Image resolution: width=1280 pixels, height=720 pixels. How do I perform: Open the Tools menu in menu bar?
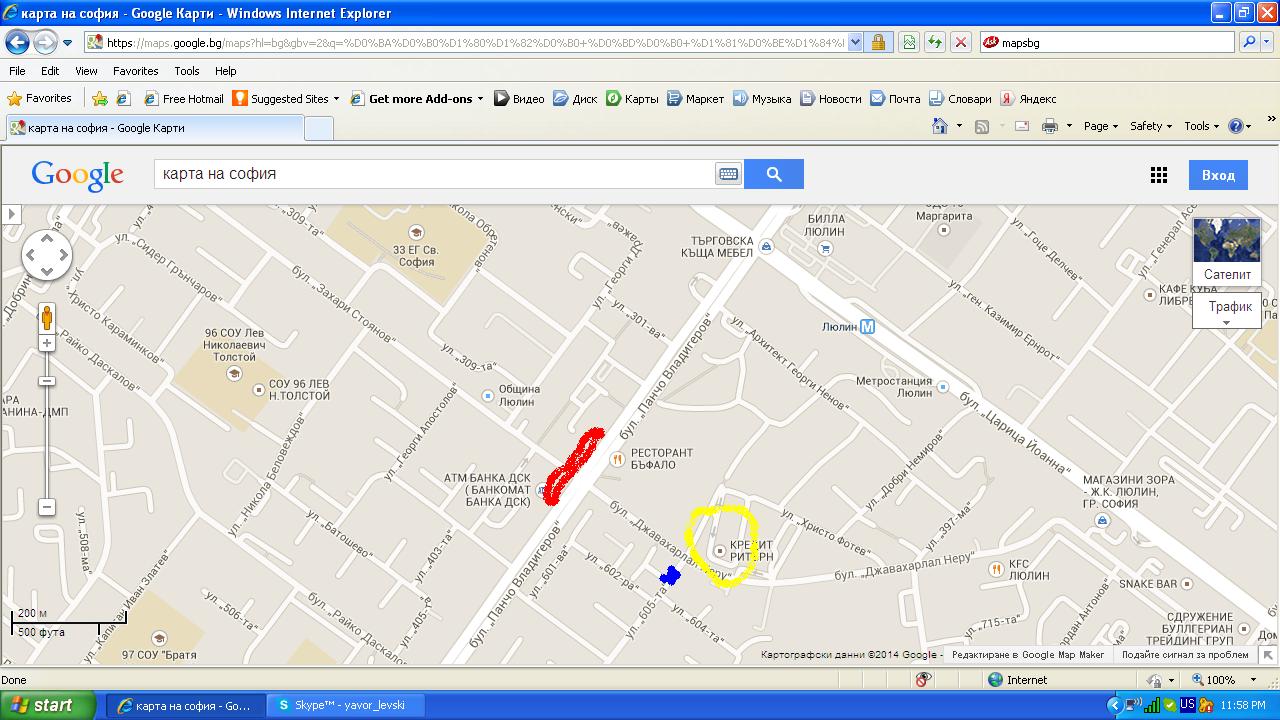(x=187, y=71)
